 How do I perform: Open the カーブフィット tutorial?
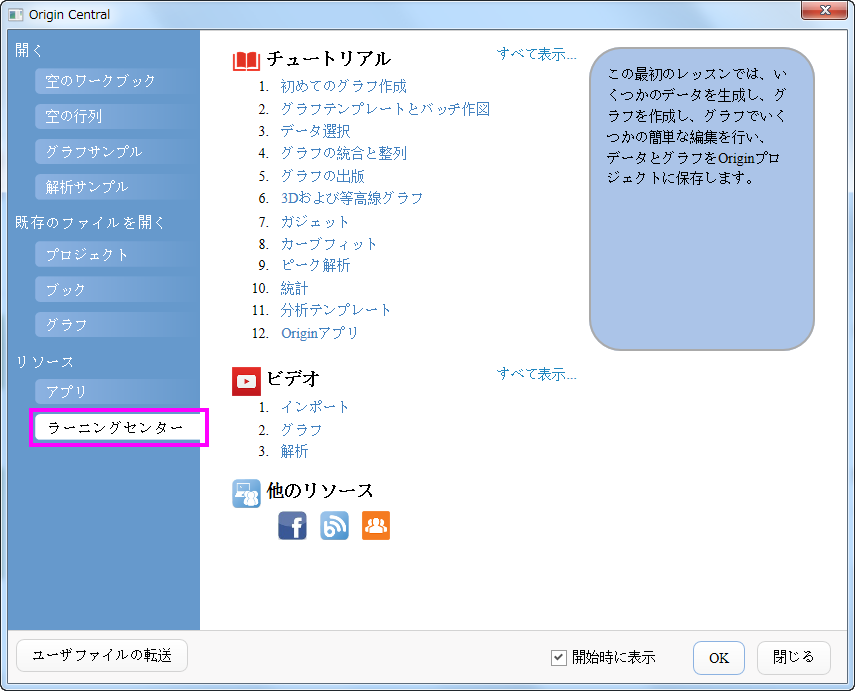[x=329, y=244]
